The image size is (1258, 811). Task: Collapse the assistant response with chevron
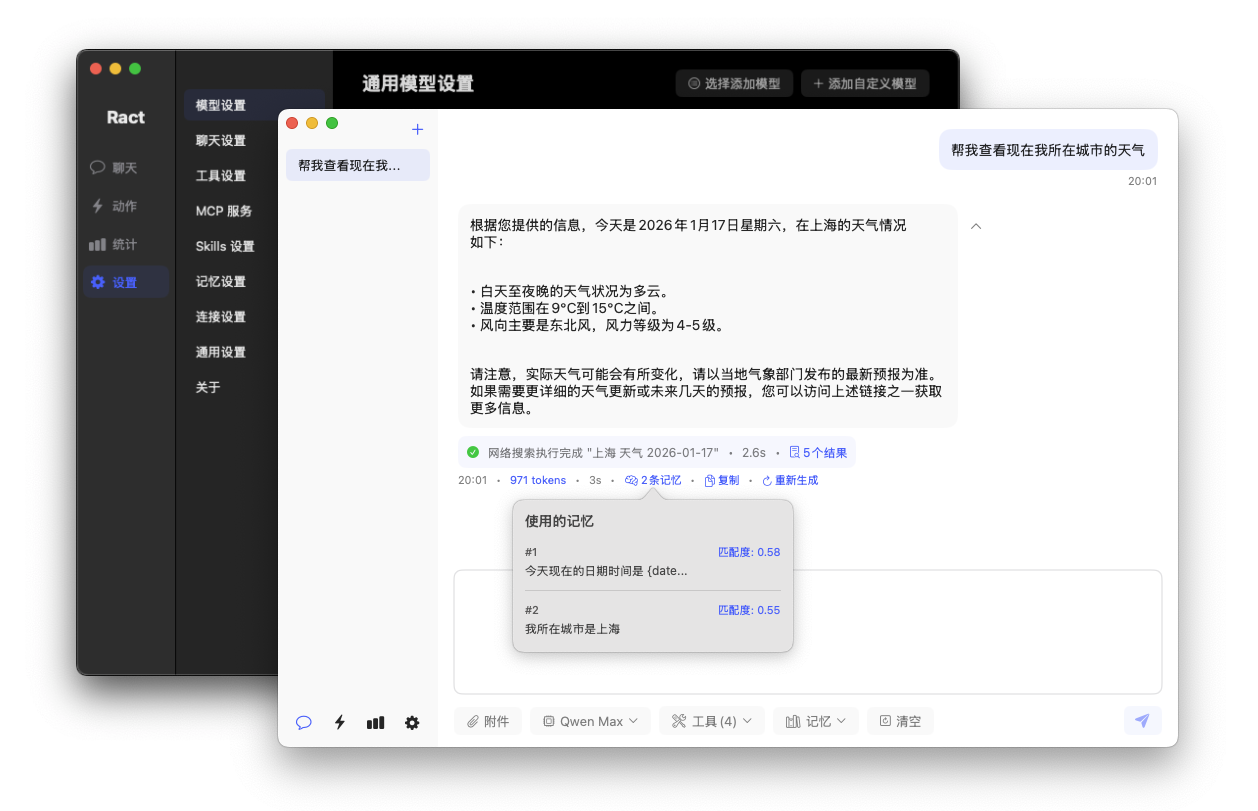pos(976,226)
